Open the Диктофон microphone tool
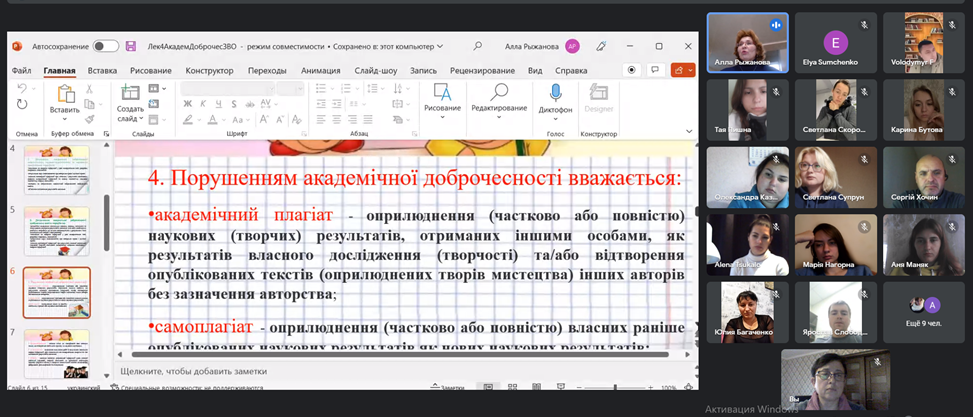The image size is (973, 417). pyautogui.click(x=555, y=93)
